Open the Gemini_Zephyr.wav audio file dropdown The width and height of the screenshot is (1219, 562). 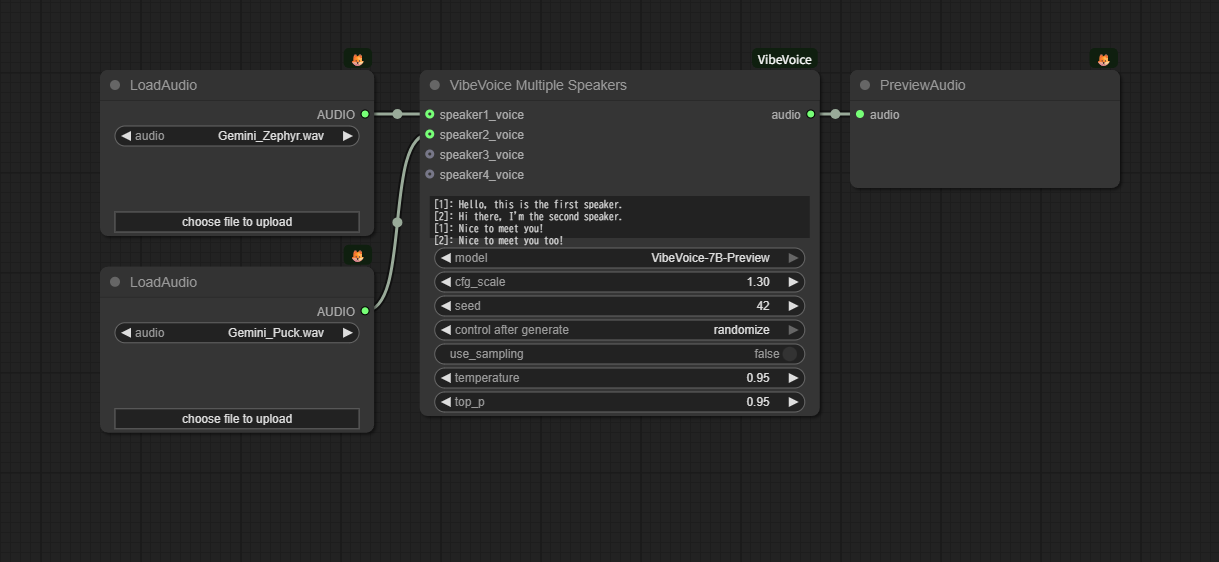[x=237, y=136]
